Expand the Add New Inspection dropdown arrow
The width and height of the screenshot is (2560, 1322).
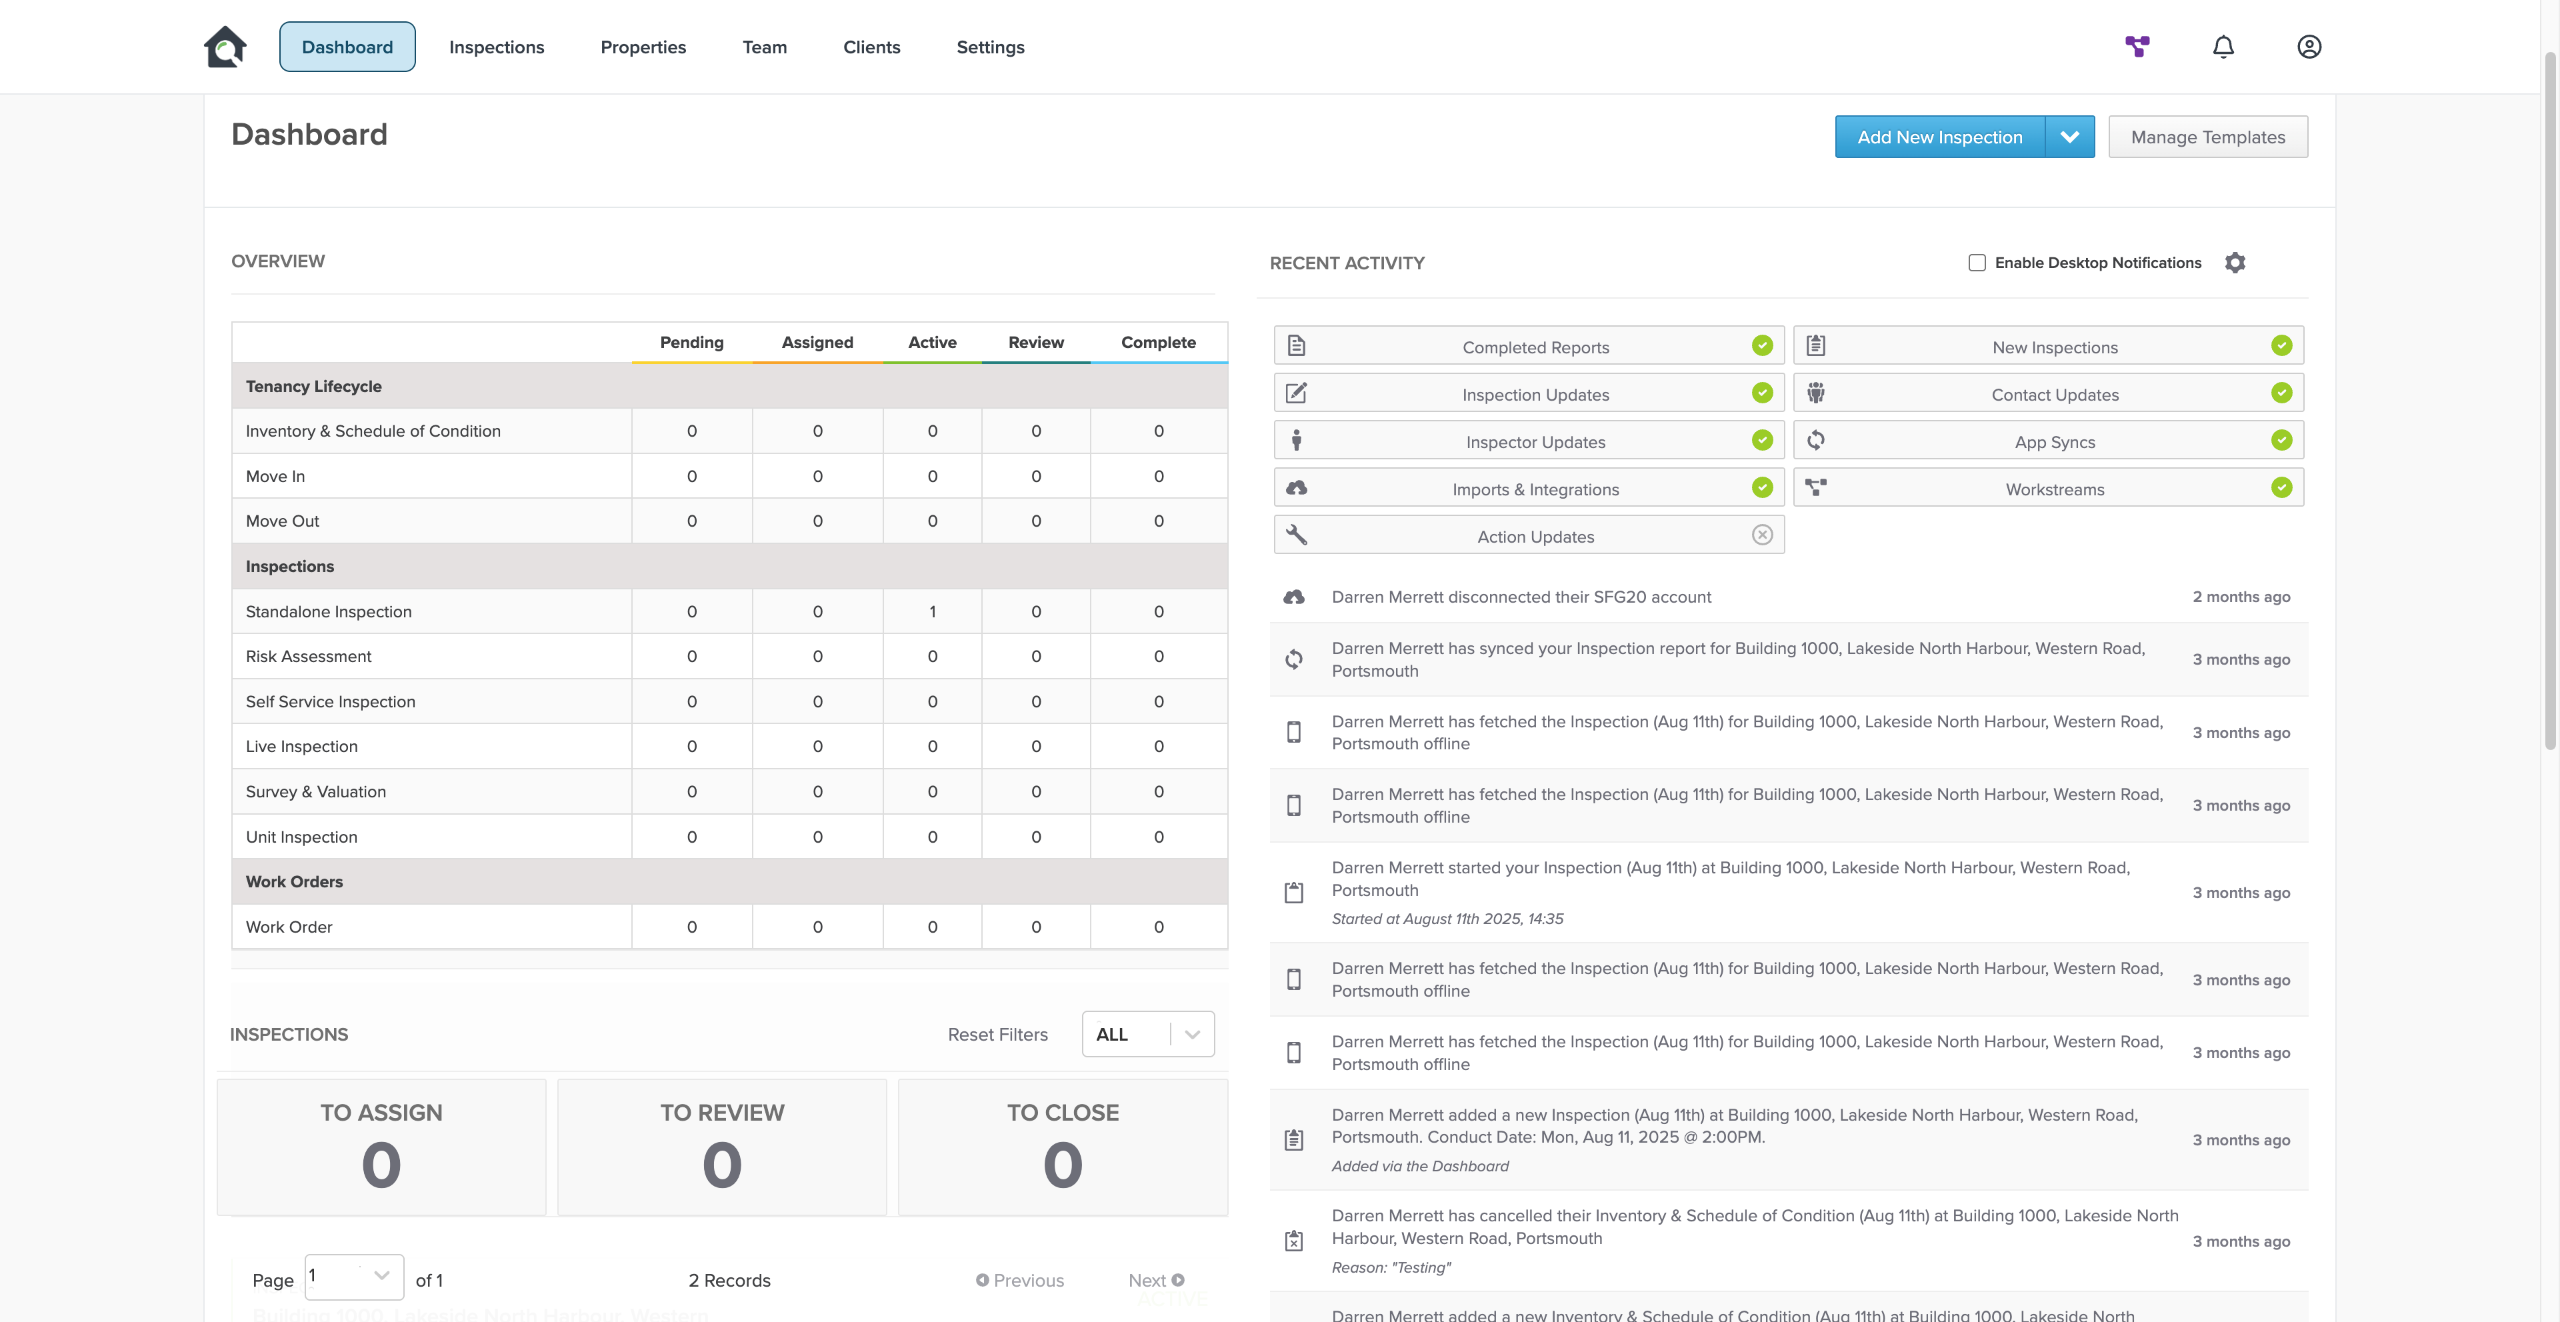(x=2069, y=137)
